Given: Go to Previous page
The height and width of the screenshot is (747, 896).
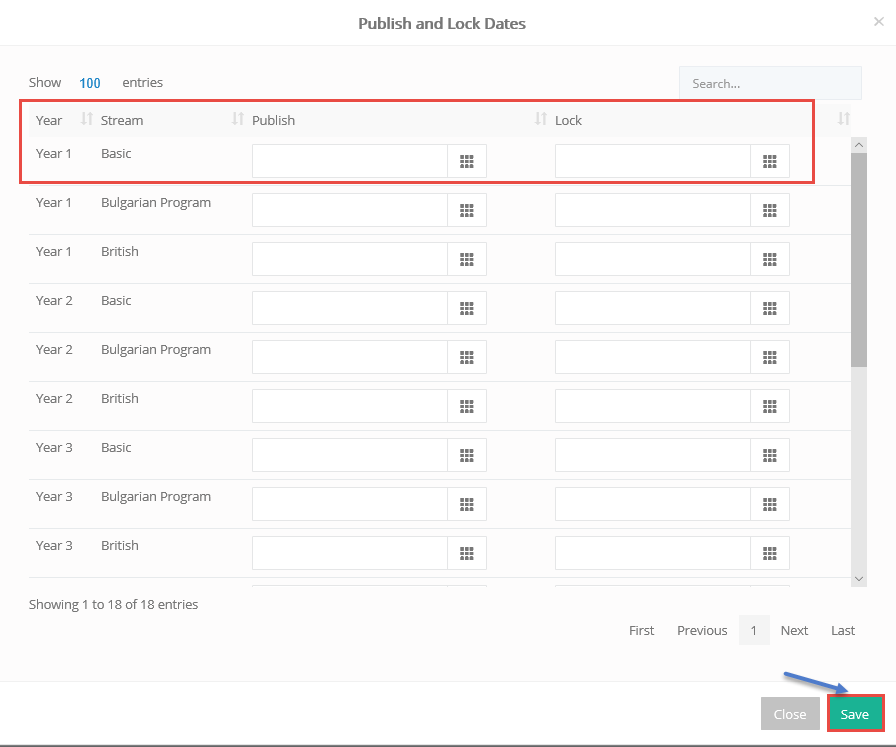Looking at the screenshot, I should click(x=702, y=630).
